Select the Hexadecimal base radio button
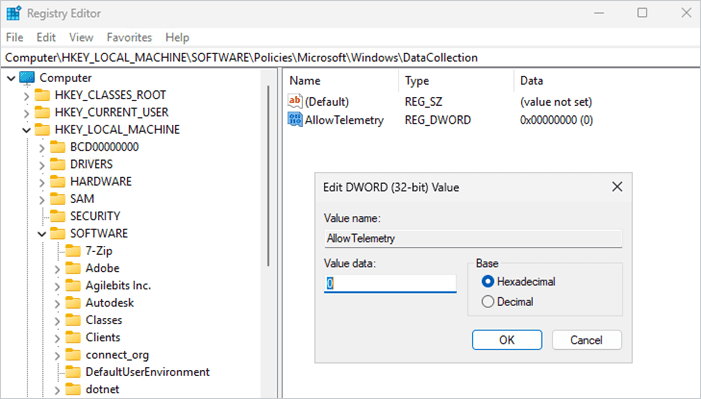 (x=488, y=281)
